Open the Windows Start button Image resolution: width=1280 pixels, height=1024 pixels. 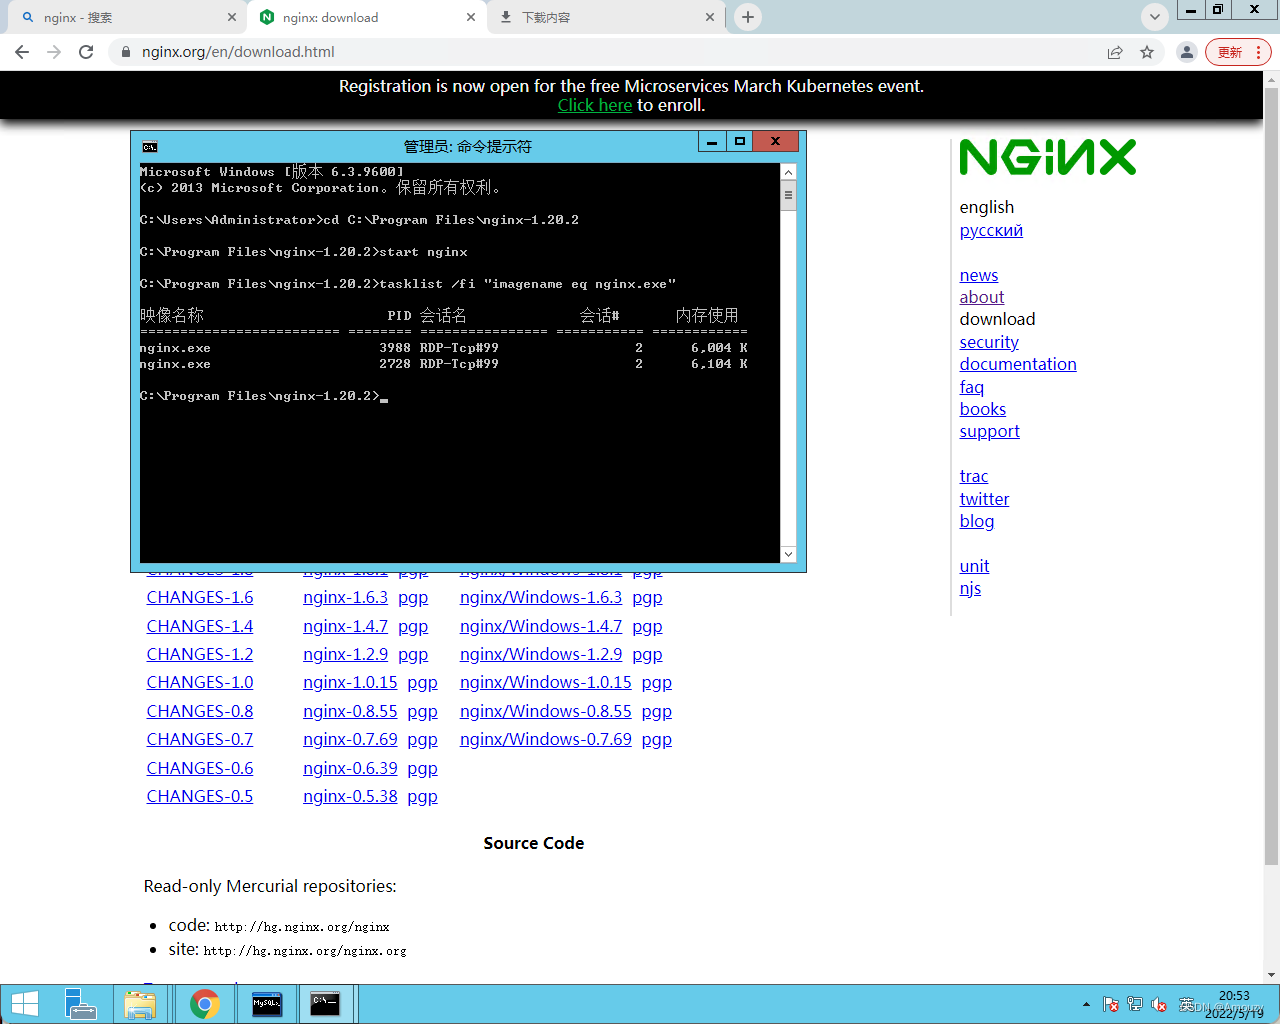point(24,1004)
